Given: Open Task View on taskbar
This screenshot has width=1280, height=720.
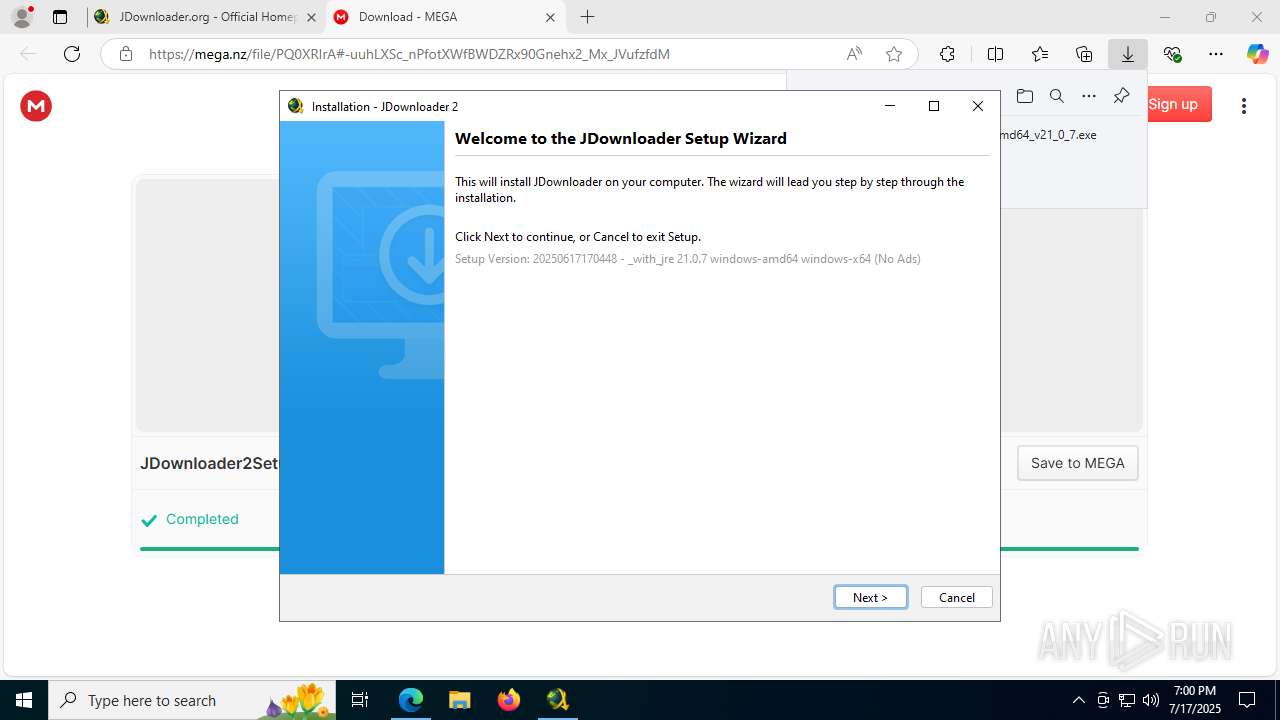Looking at the screenshot, I should coord(361,700).
